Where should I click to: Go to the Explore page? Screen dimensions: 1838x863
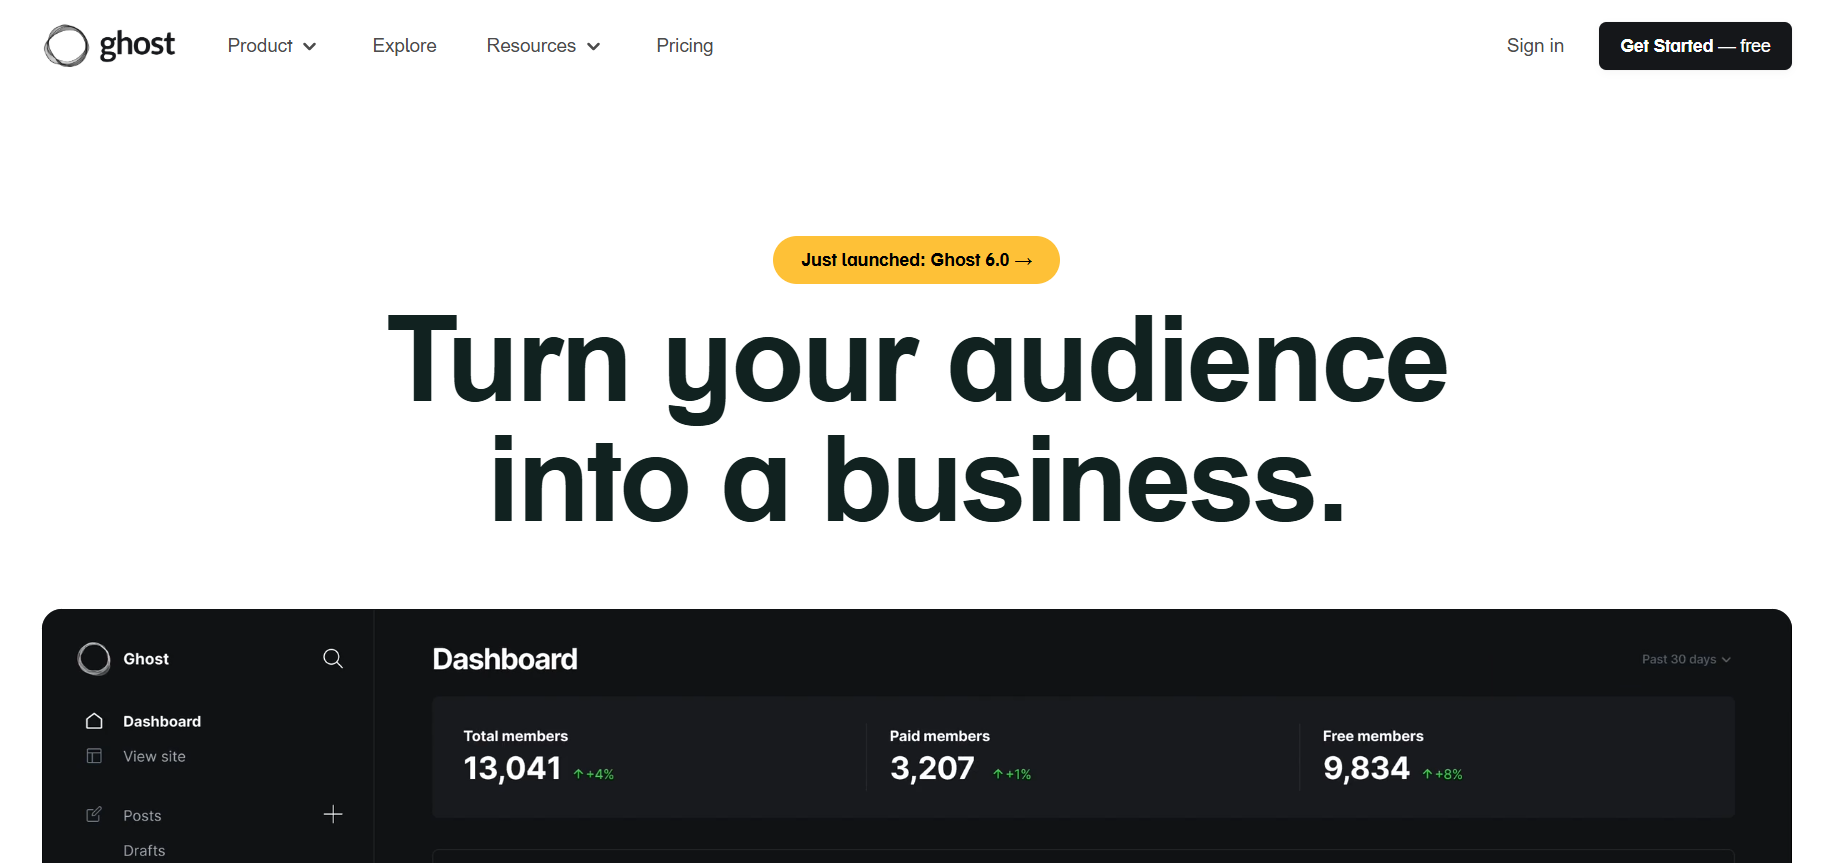404,46
